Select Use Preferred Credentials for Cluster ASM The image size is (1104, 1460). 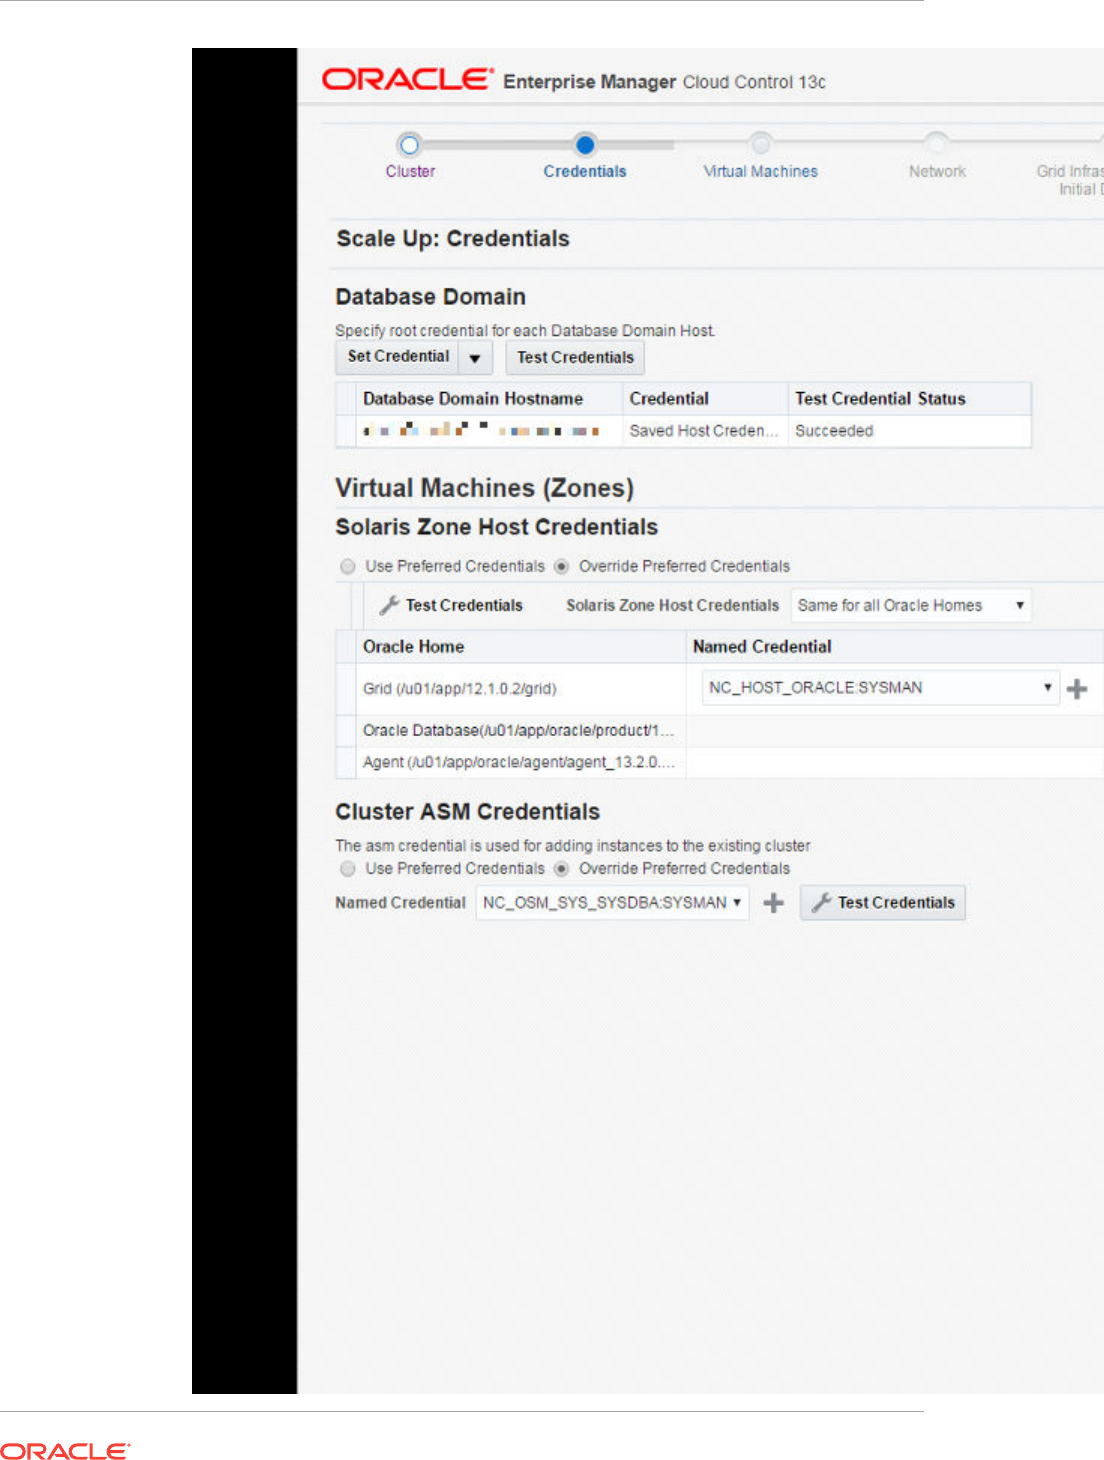coord(347,868)
